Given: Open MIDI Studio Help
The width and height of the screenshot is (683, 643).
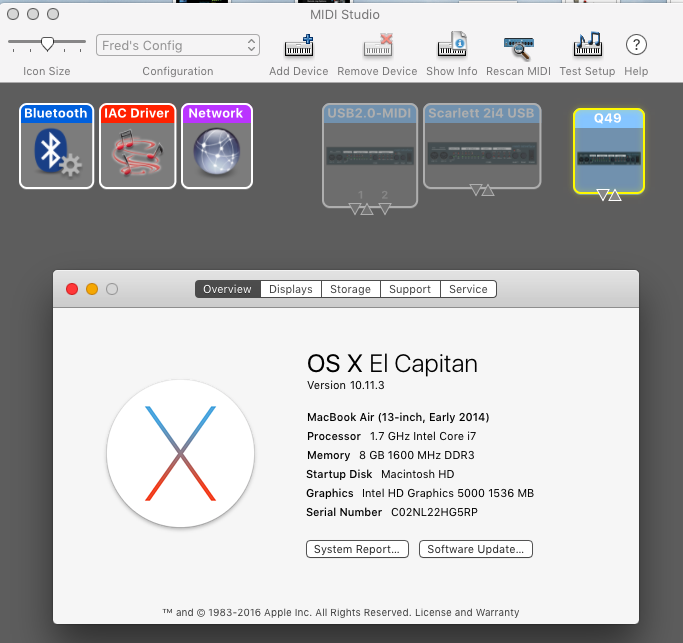Looking at the screenshot, I should (636, 44).
